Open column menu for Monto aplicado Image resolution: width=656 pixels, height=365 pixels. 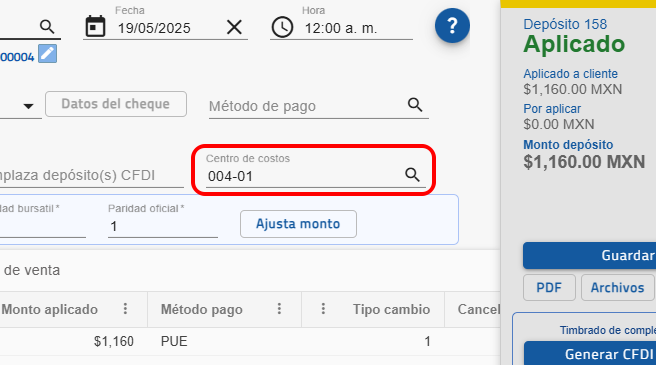pyautogui.click(x=125, y=309)
